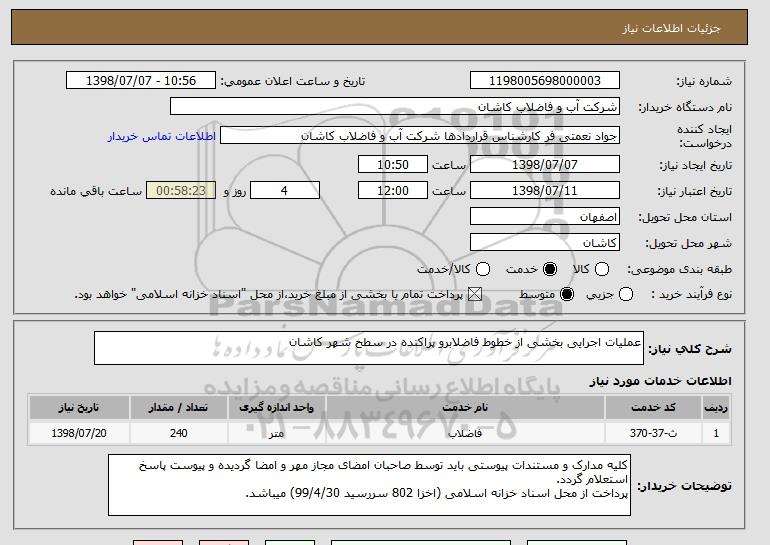Click the ردیف column header

coord(716,408)
